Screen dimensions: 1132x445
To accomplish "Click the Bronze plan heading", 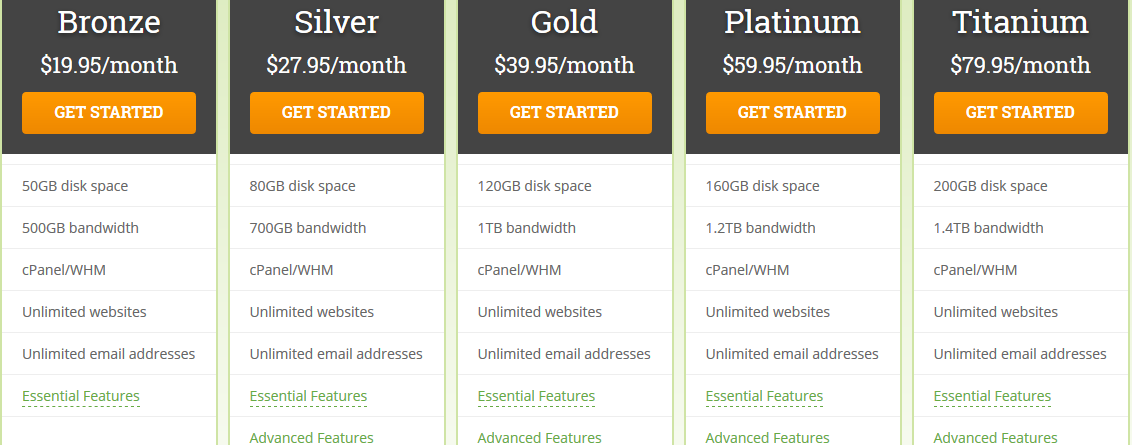I will click(x=109, y=22).
